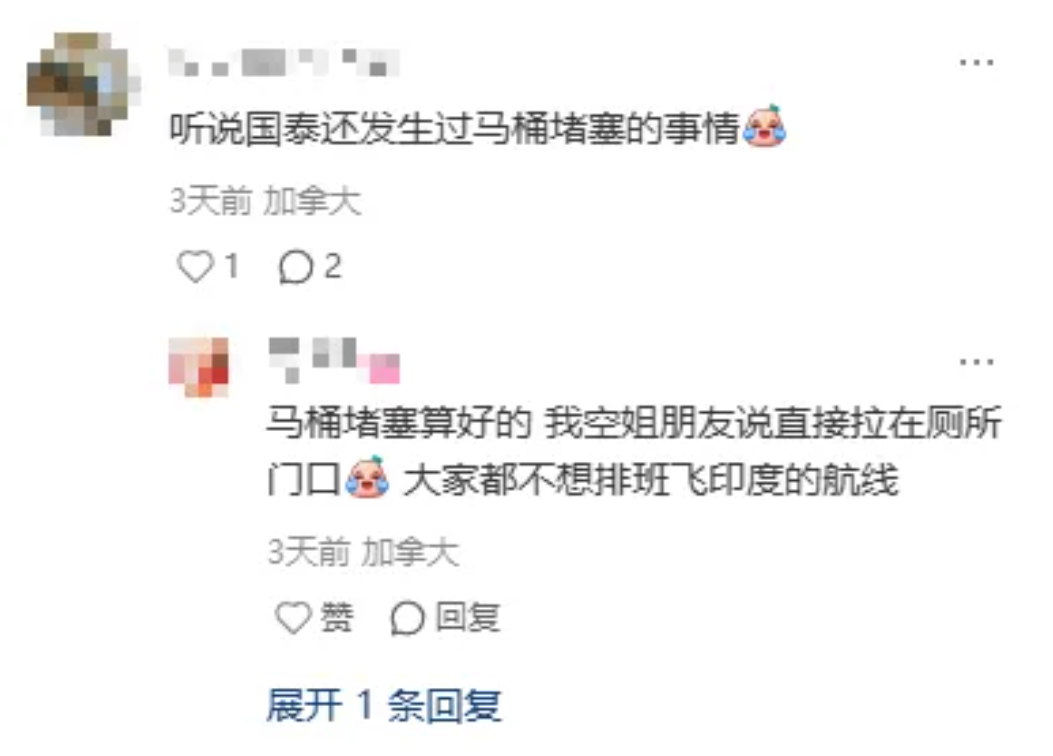Click the reply text mentioning 印度的航线
1053x756 pixels.
633,451
